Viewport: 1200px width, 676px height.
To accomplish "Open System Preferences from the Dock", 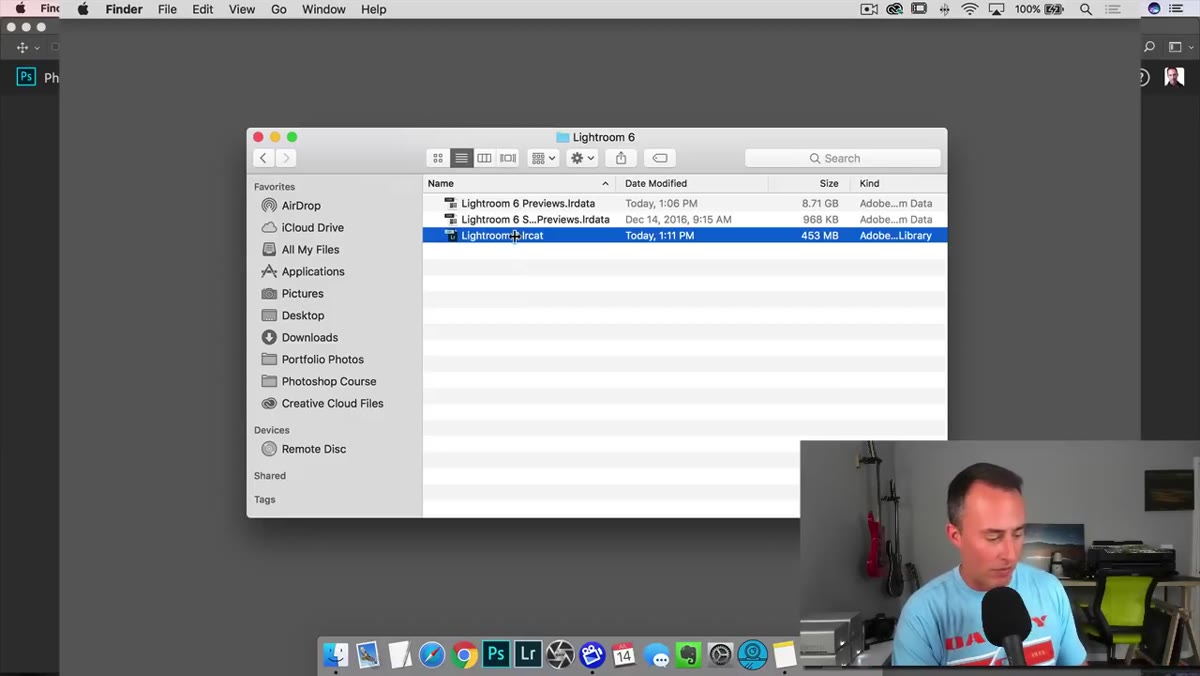I will 720,655.
